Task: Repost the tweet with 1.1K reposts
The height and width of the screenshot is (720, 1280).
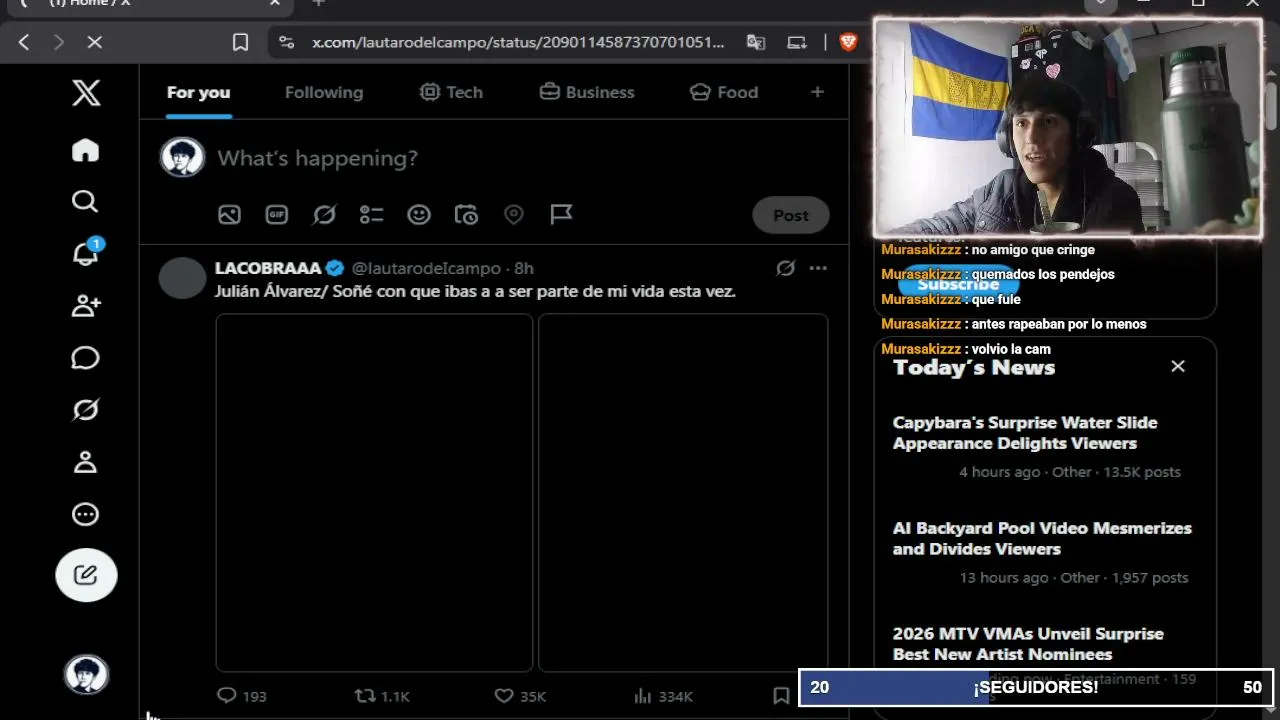Action: coord(382,696)
